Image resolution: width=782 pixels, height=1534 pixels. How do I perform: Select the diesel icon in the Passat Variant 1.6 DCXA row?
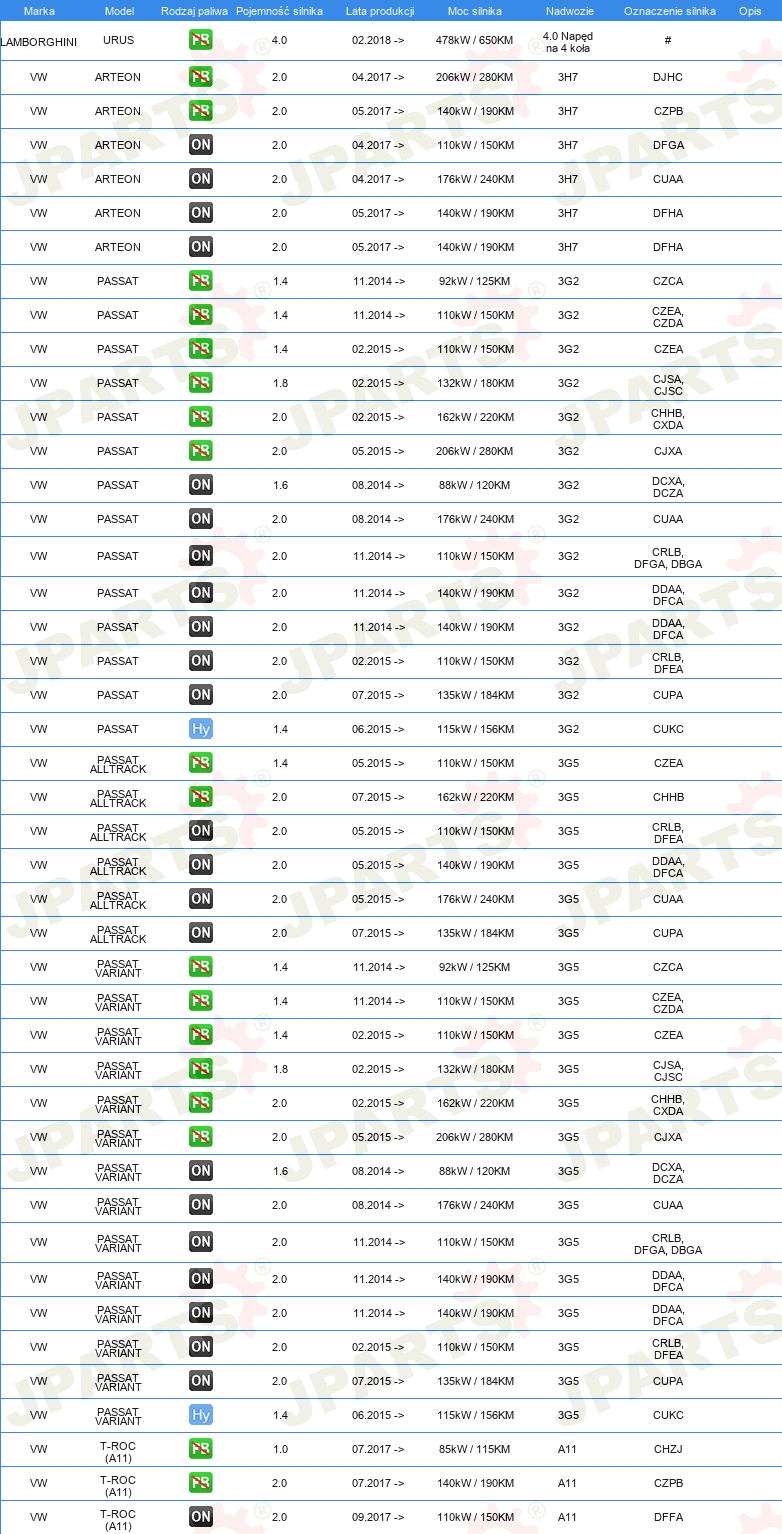[201, 1171]
